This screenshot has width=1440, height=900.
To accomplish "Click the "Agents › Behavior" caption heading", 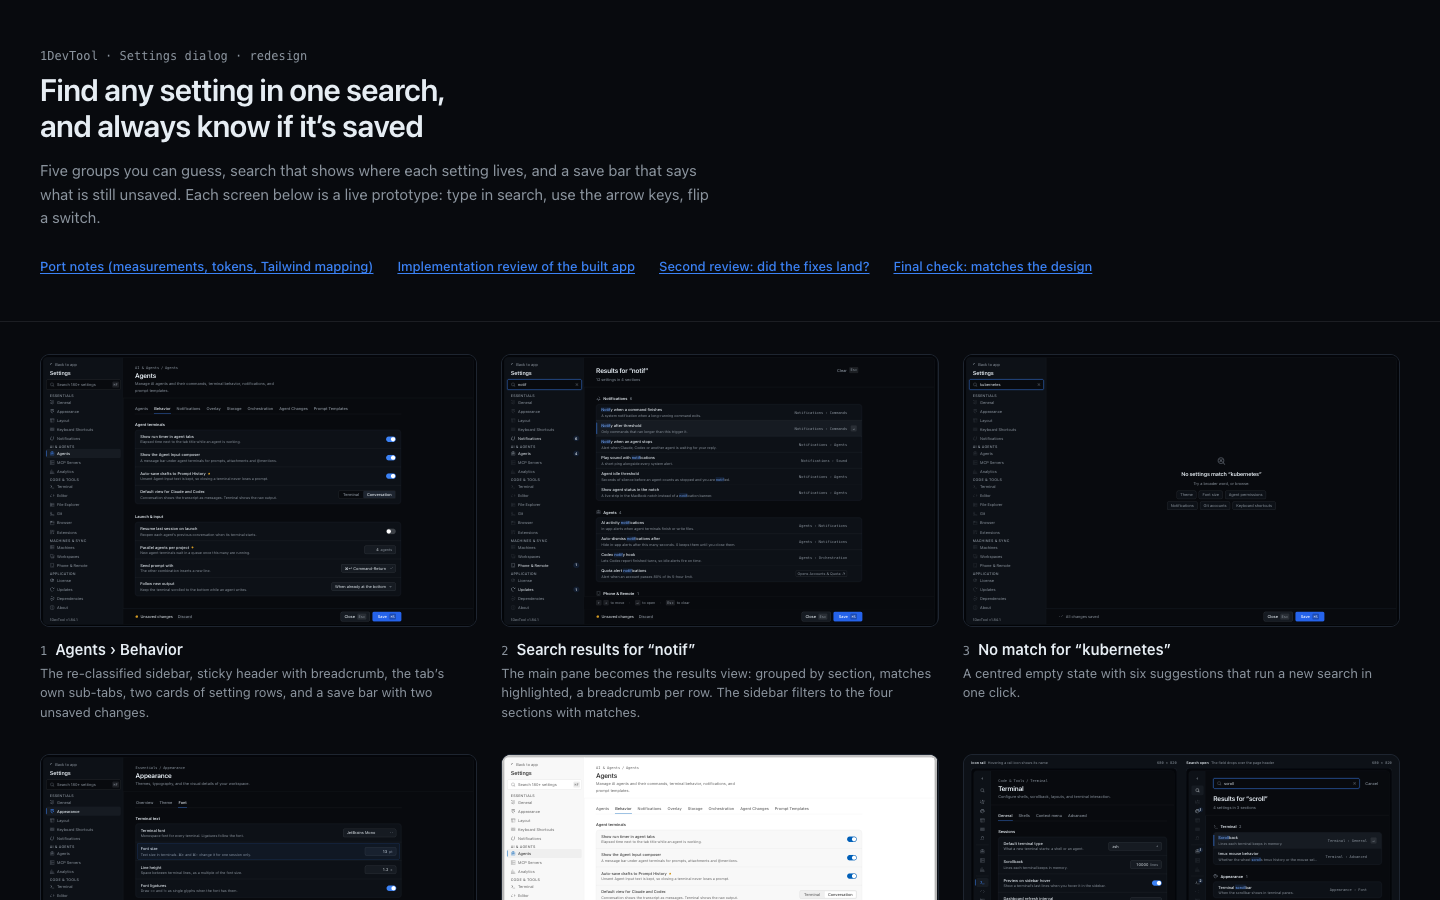I will pos(119,650).
